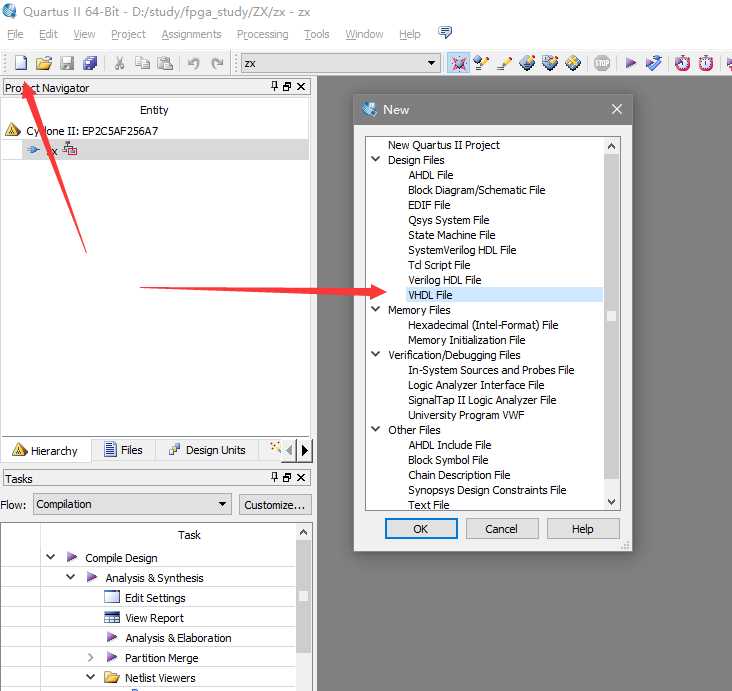This screenshot has height=691, width=732.
Task: Click the Save All toolbar icon
Action: (x=90, y=63)
